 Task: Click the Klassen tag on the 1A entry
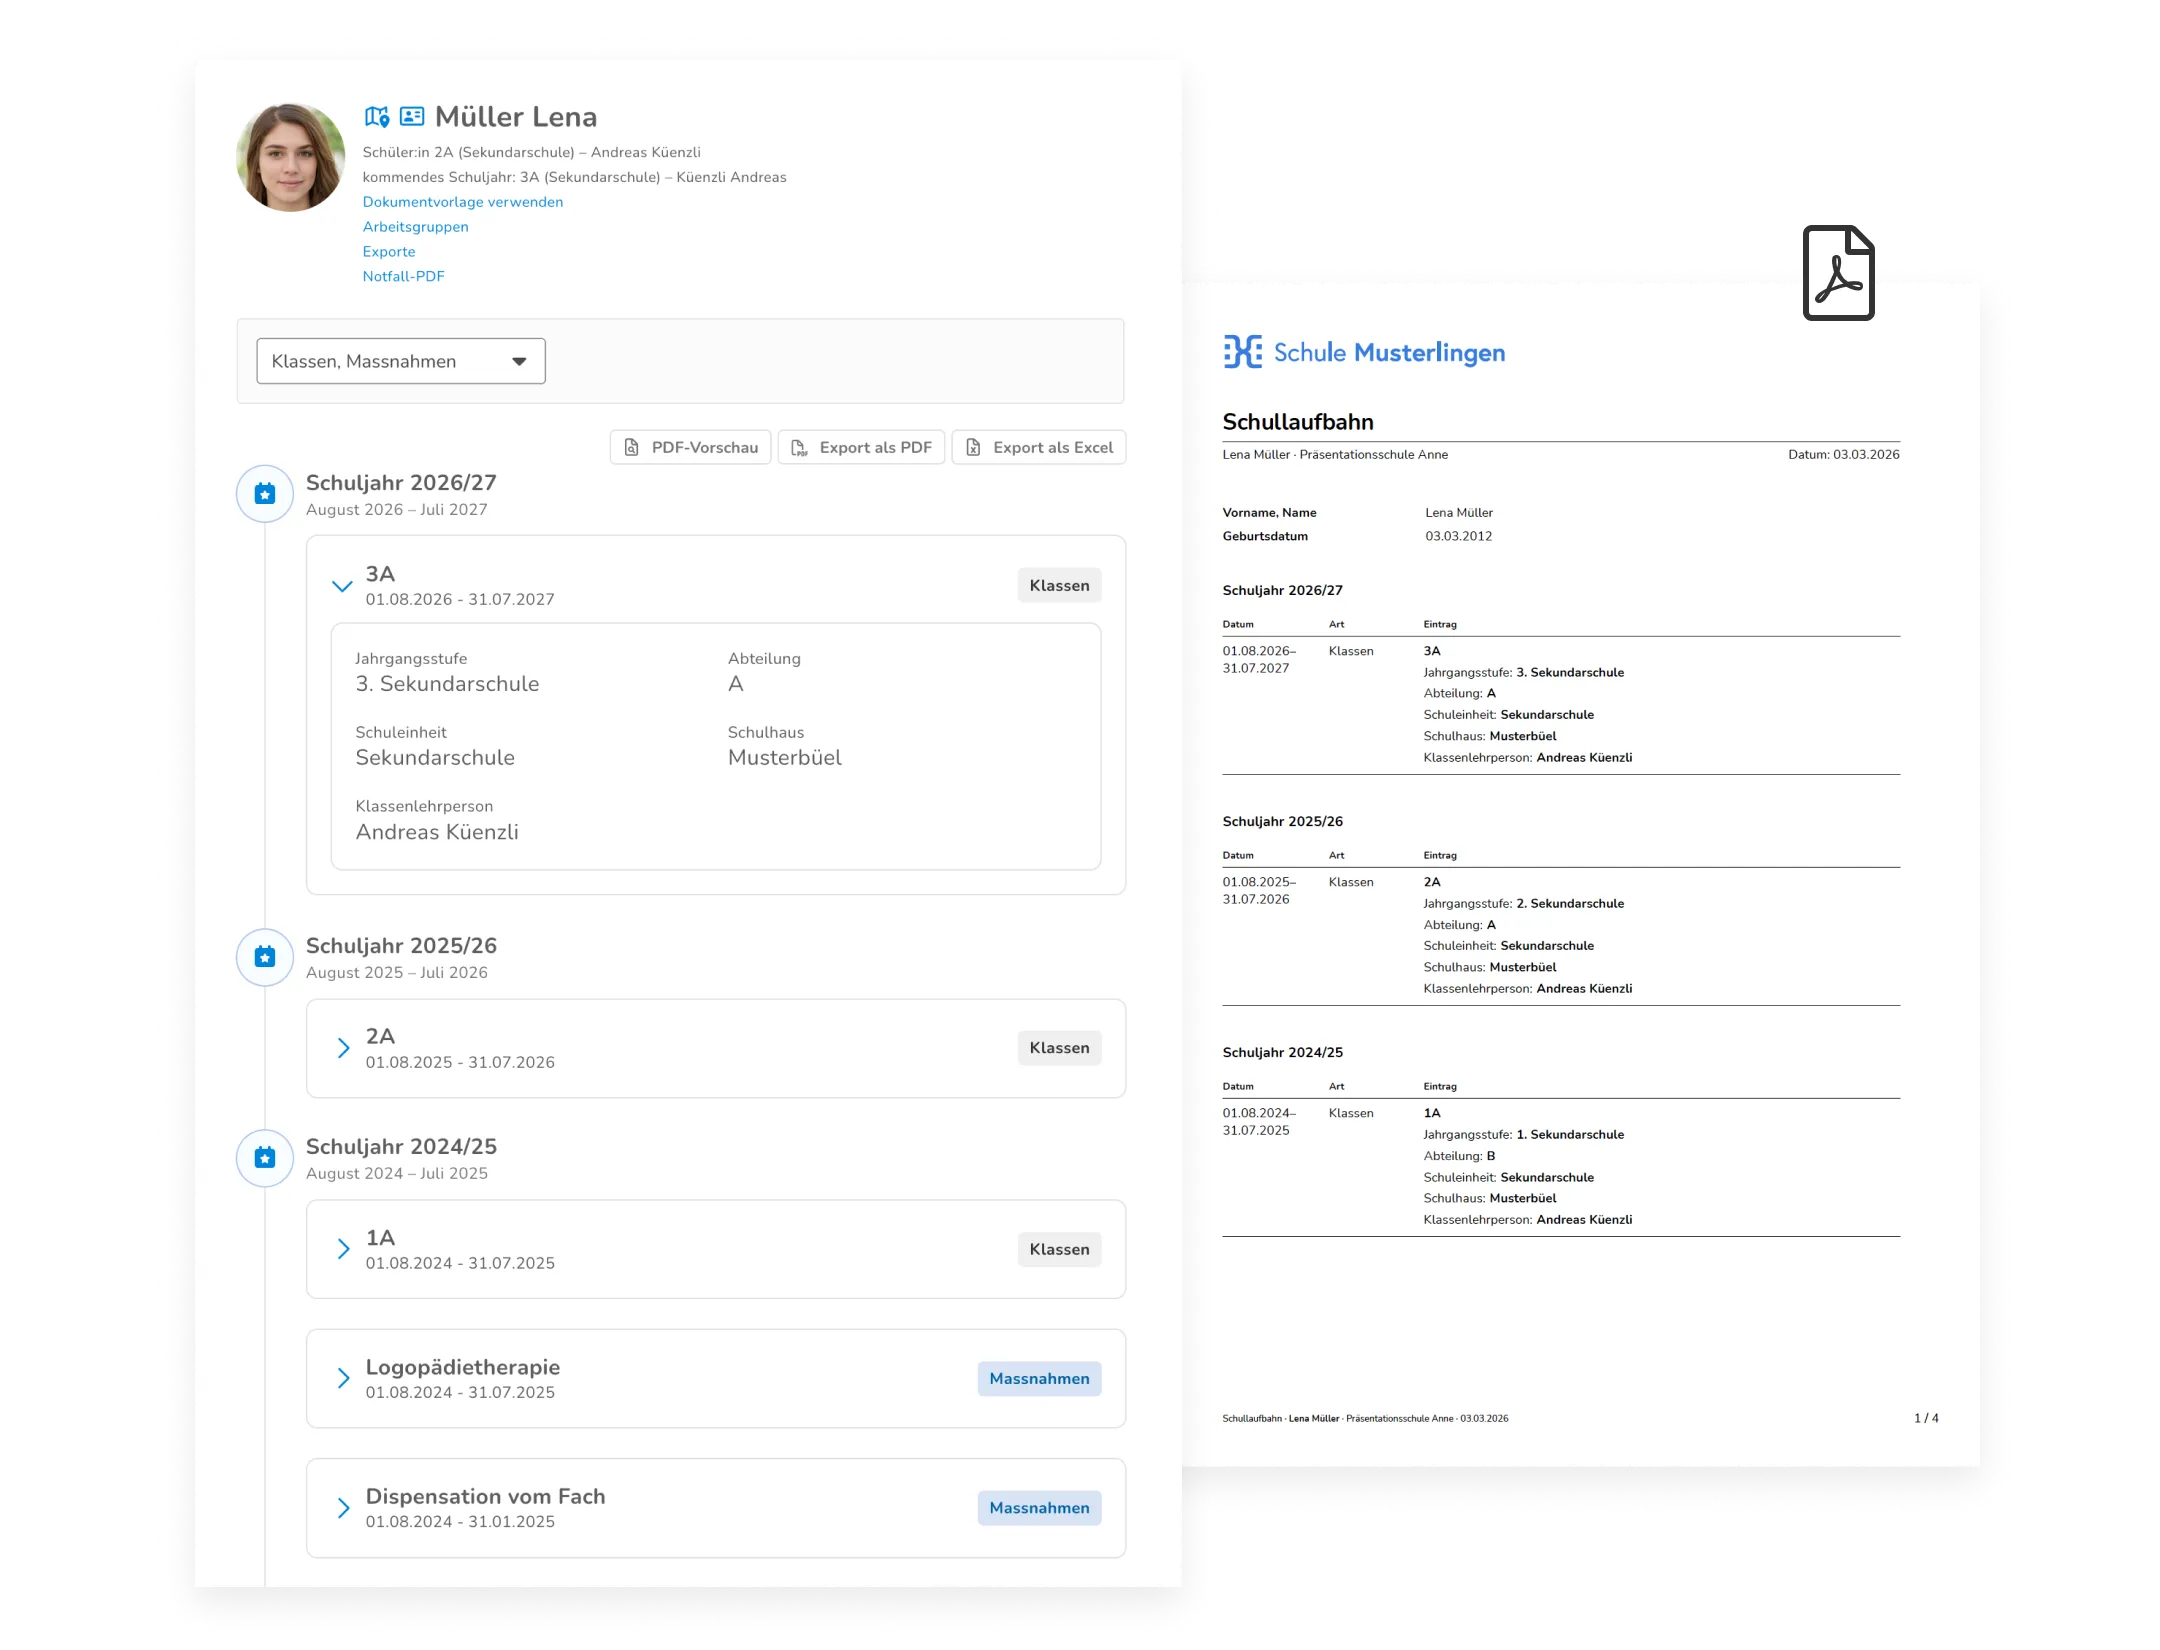click(1059, 1250)
